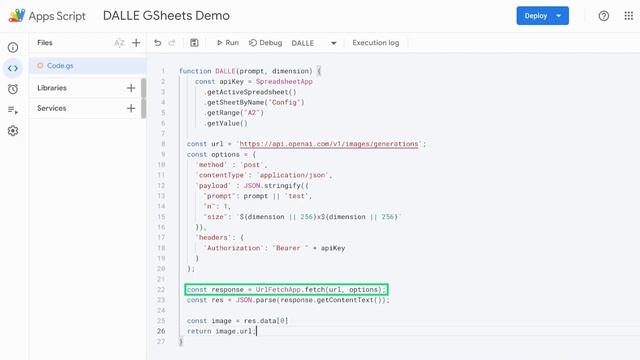Click the UrlFetchApp.fetch line of code
Screen dimensions: 640x360
click(286, 290)
